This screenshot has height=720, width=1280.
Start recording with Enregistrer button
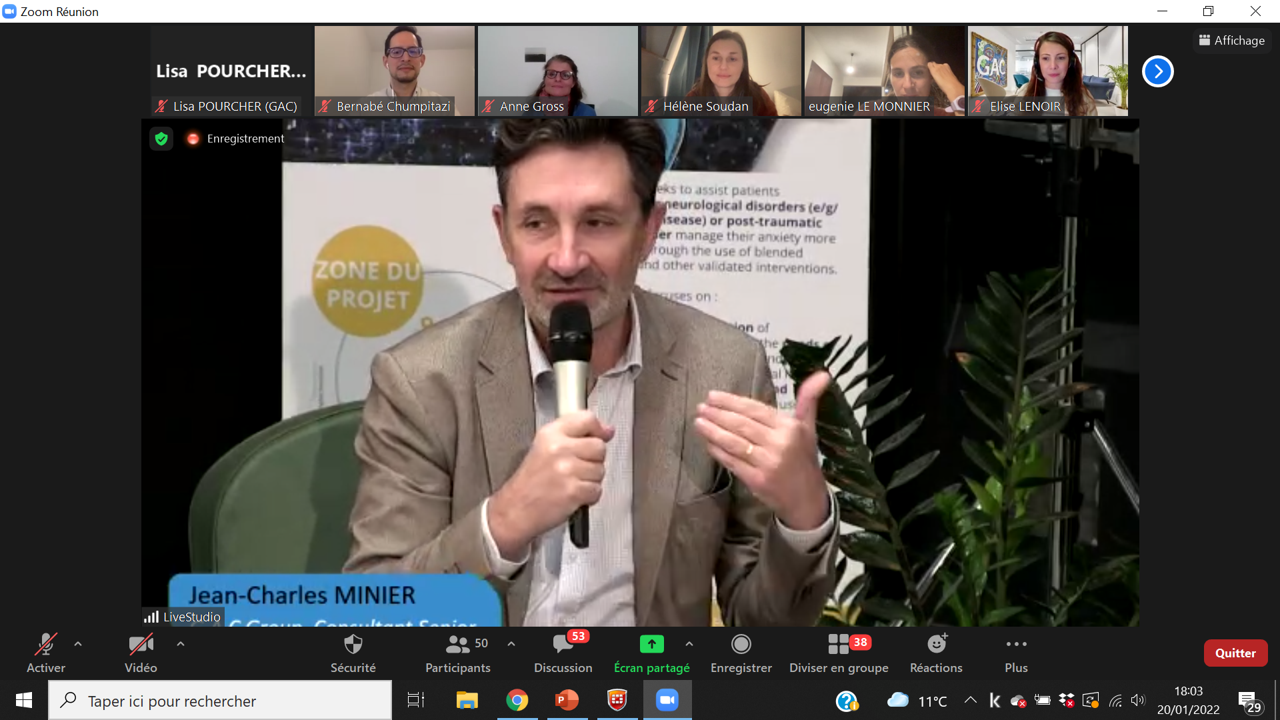click(741, 653)
